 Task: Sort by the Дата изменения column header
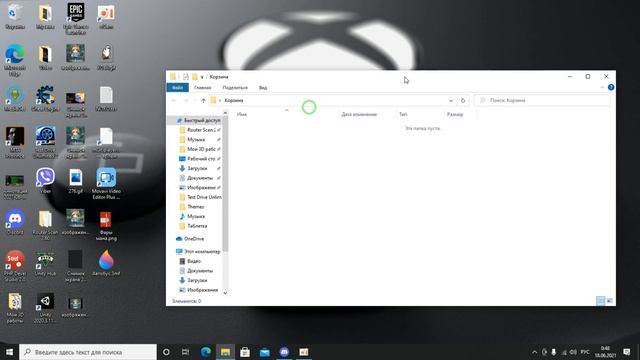[x=367, y=114]
